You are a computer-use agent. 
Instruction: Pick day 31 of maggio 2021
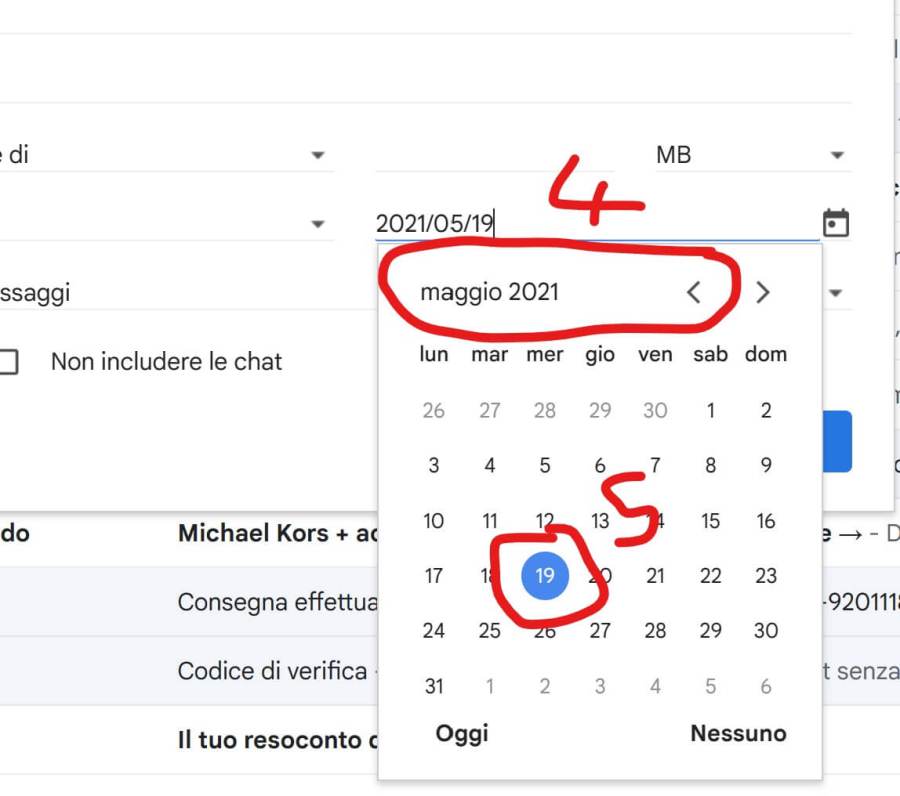click(x=434, y=687)
